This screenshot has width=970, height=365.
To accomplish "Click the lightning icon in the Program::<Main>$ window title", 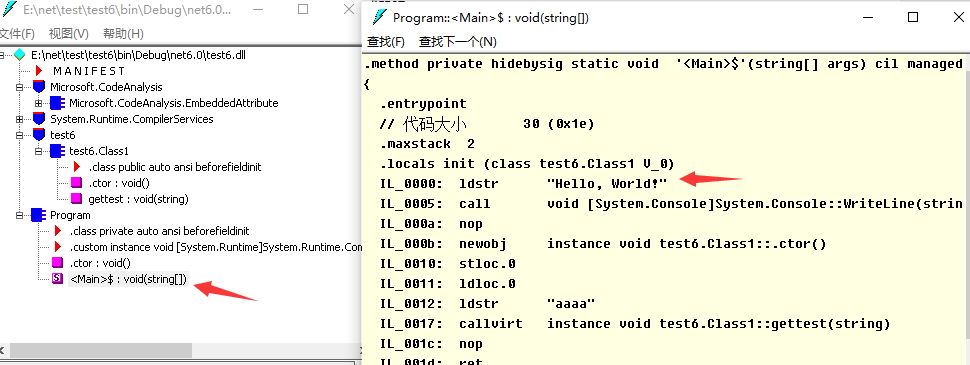I will pos(379,17).
